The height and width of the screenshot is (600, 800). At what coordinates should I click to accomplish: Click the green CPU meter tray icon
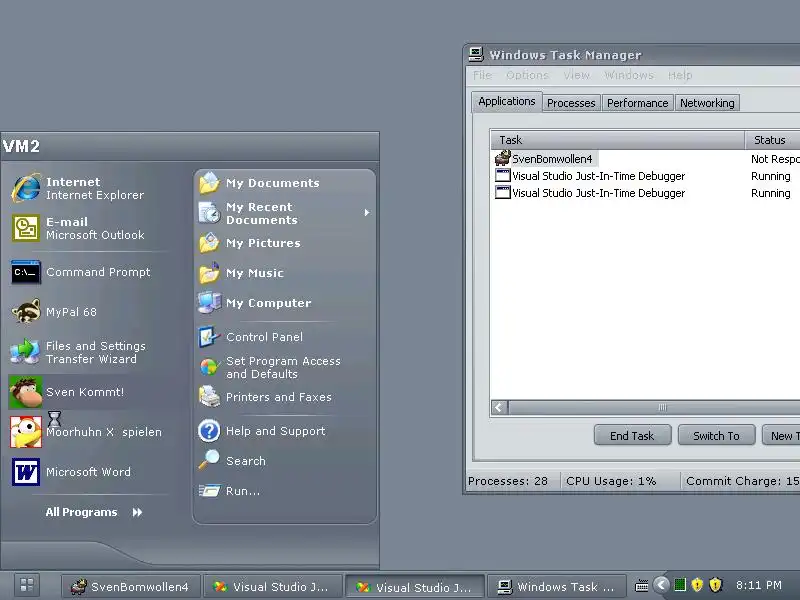(680, 585)
